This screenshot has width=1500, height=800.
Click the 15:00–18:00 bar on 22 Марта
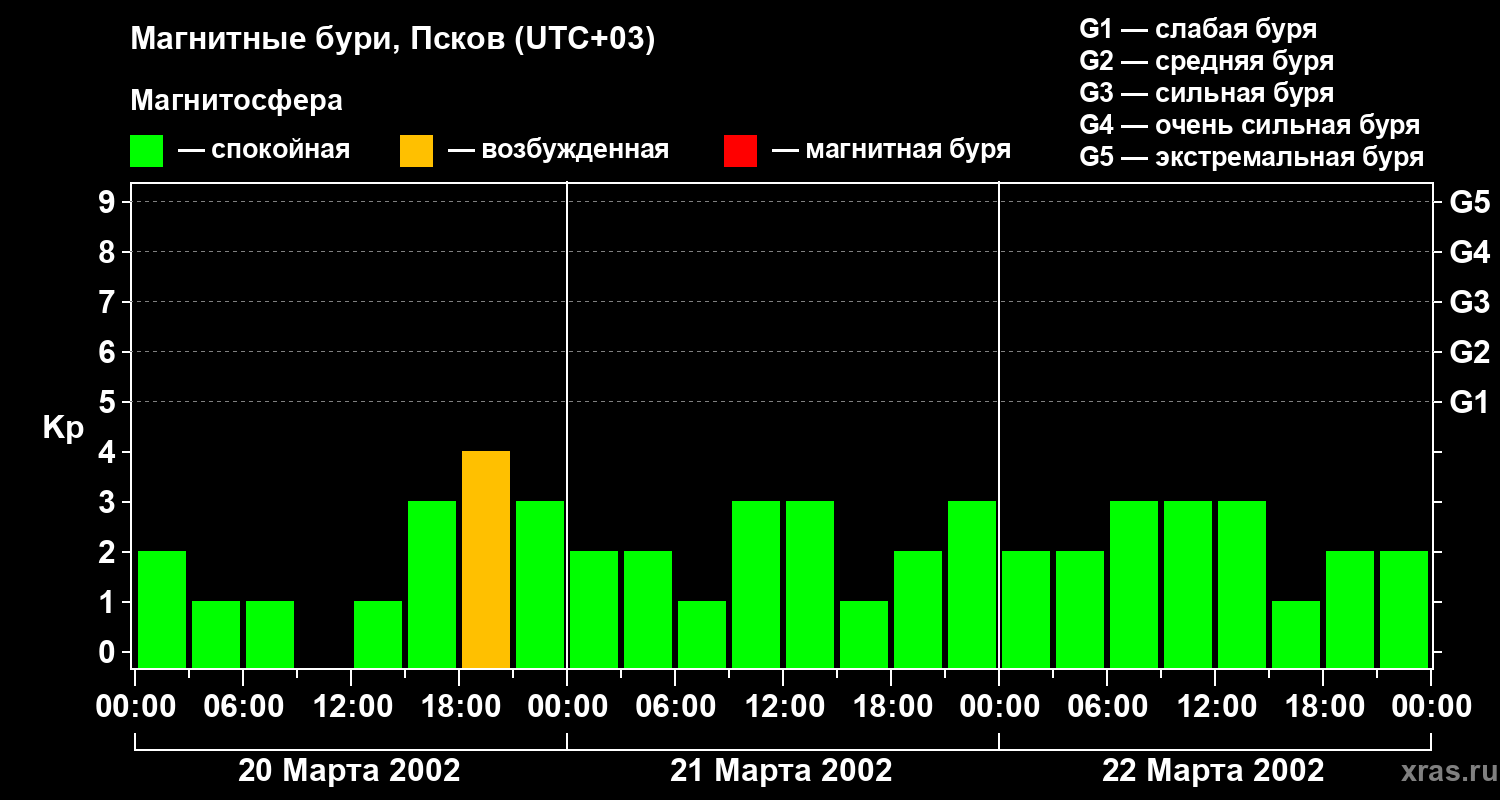click(x=1296, y=634)
